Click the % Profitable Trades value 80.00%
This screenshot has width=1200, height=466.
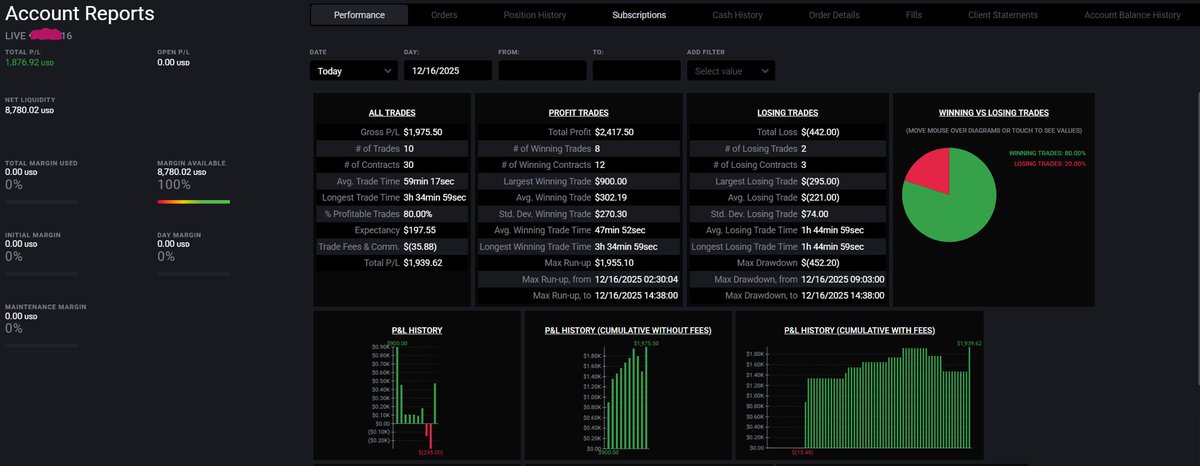(x=418, y=212)
